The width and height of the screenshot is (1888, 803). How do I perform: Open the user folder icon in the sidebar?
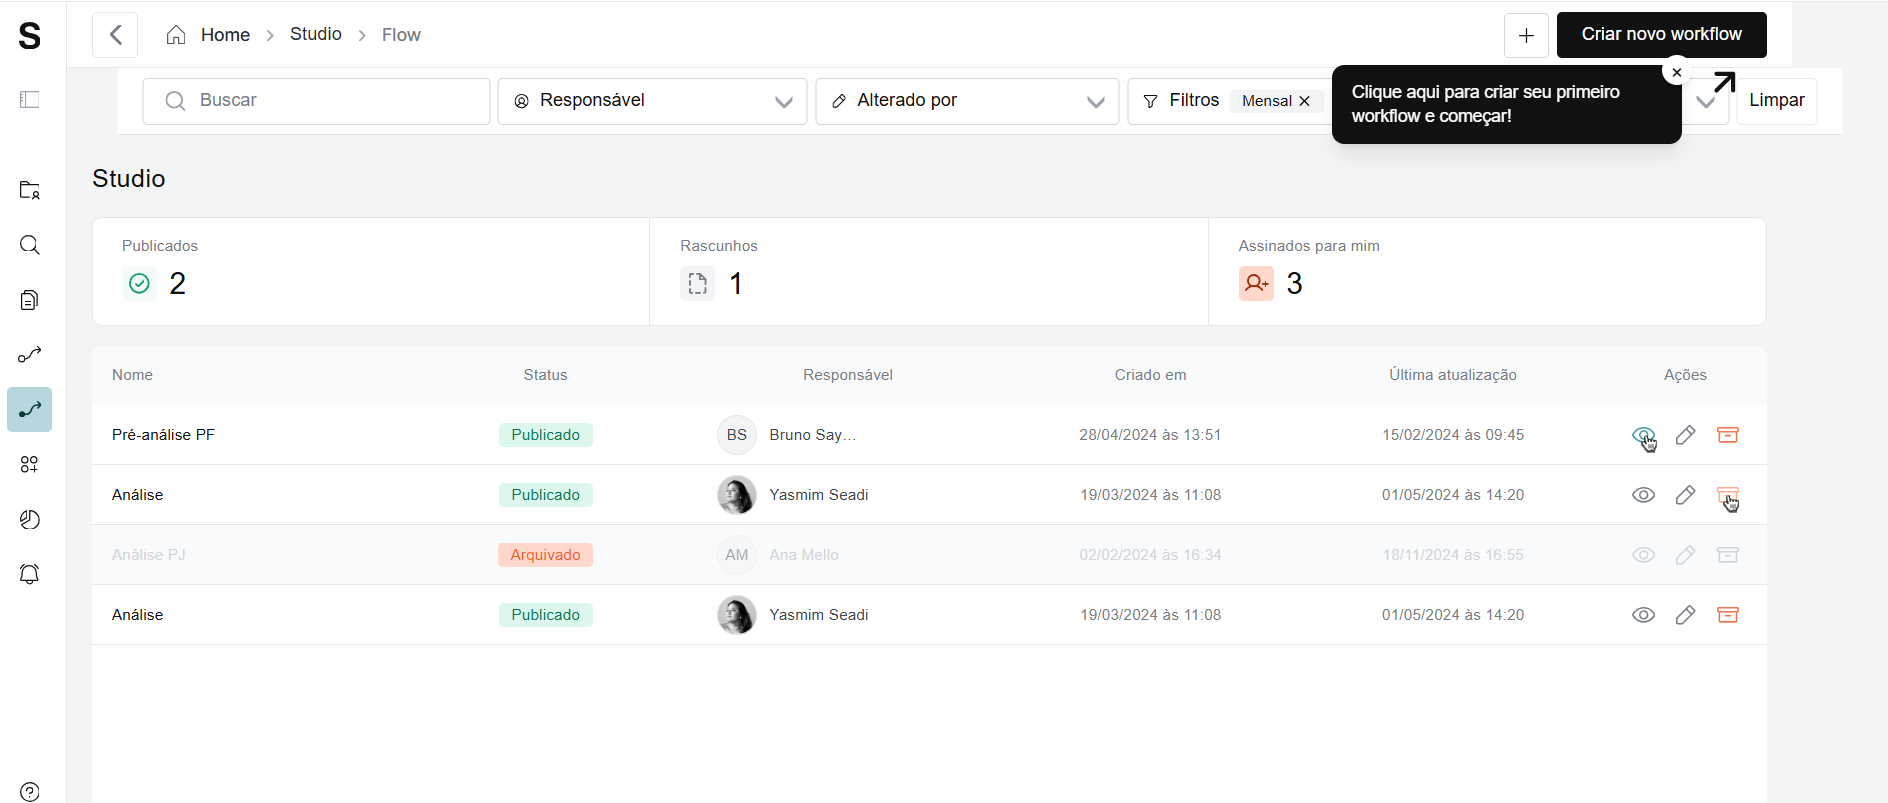coord(30,190)
